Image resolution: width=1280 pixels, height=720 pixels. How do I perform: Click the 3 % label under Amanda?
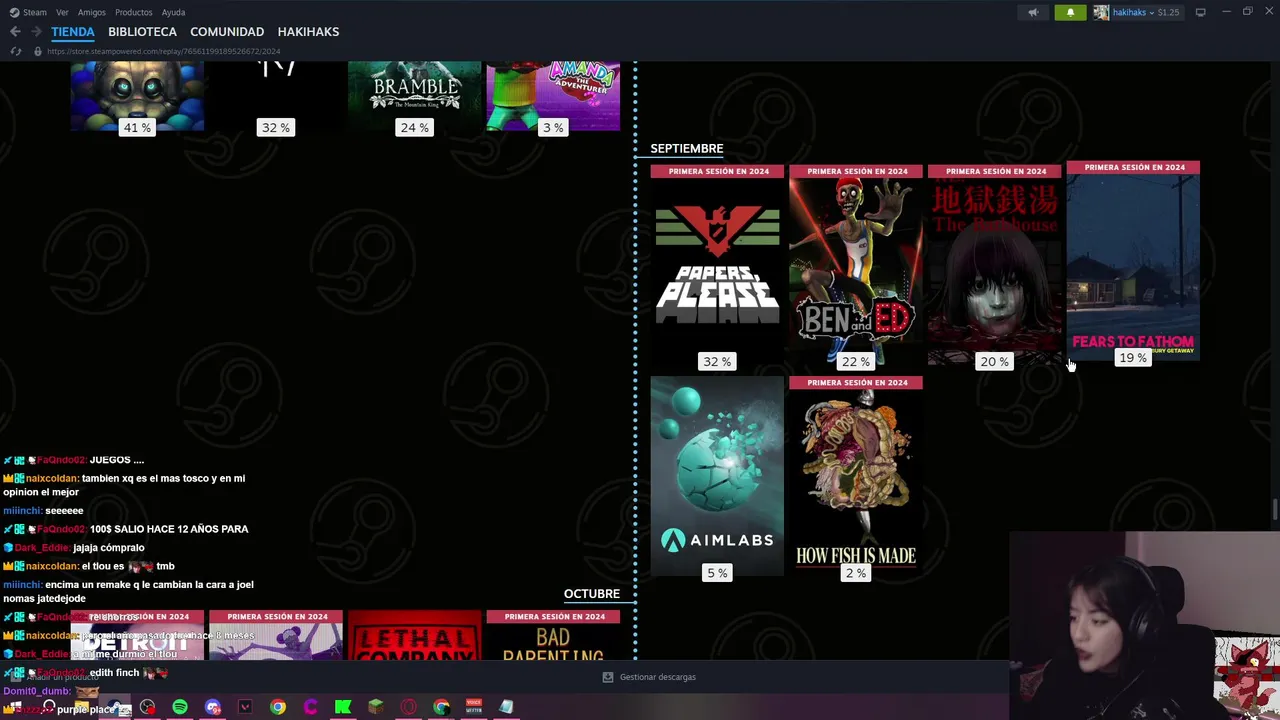click(x=553, y=128)
